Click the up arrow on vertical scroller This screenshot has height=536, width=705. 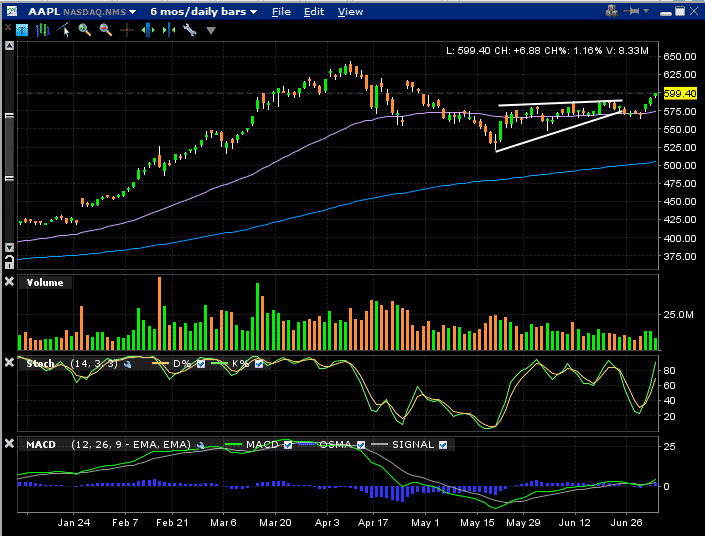[9, 45]
